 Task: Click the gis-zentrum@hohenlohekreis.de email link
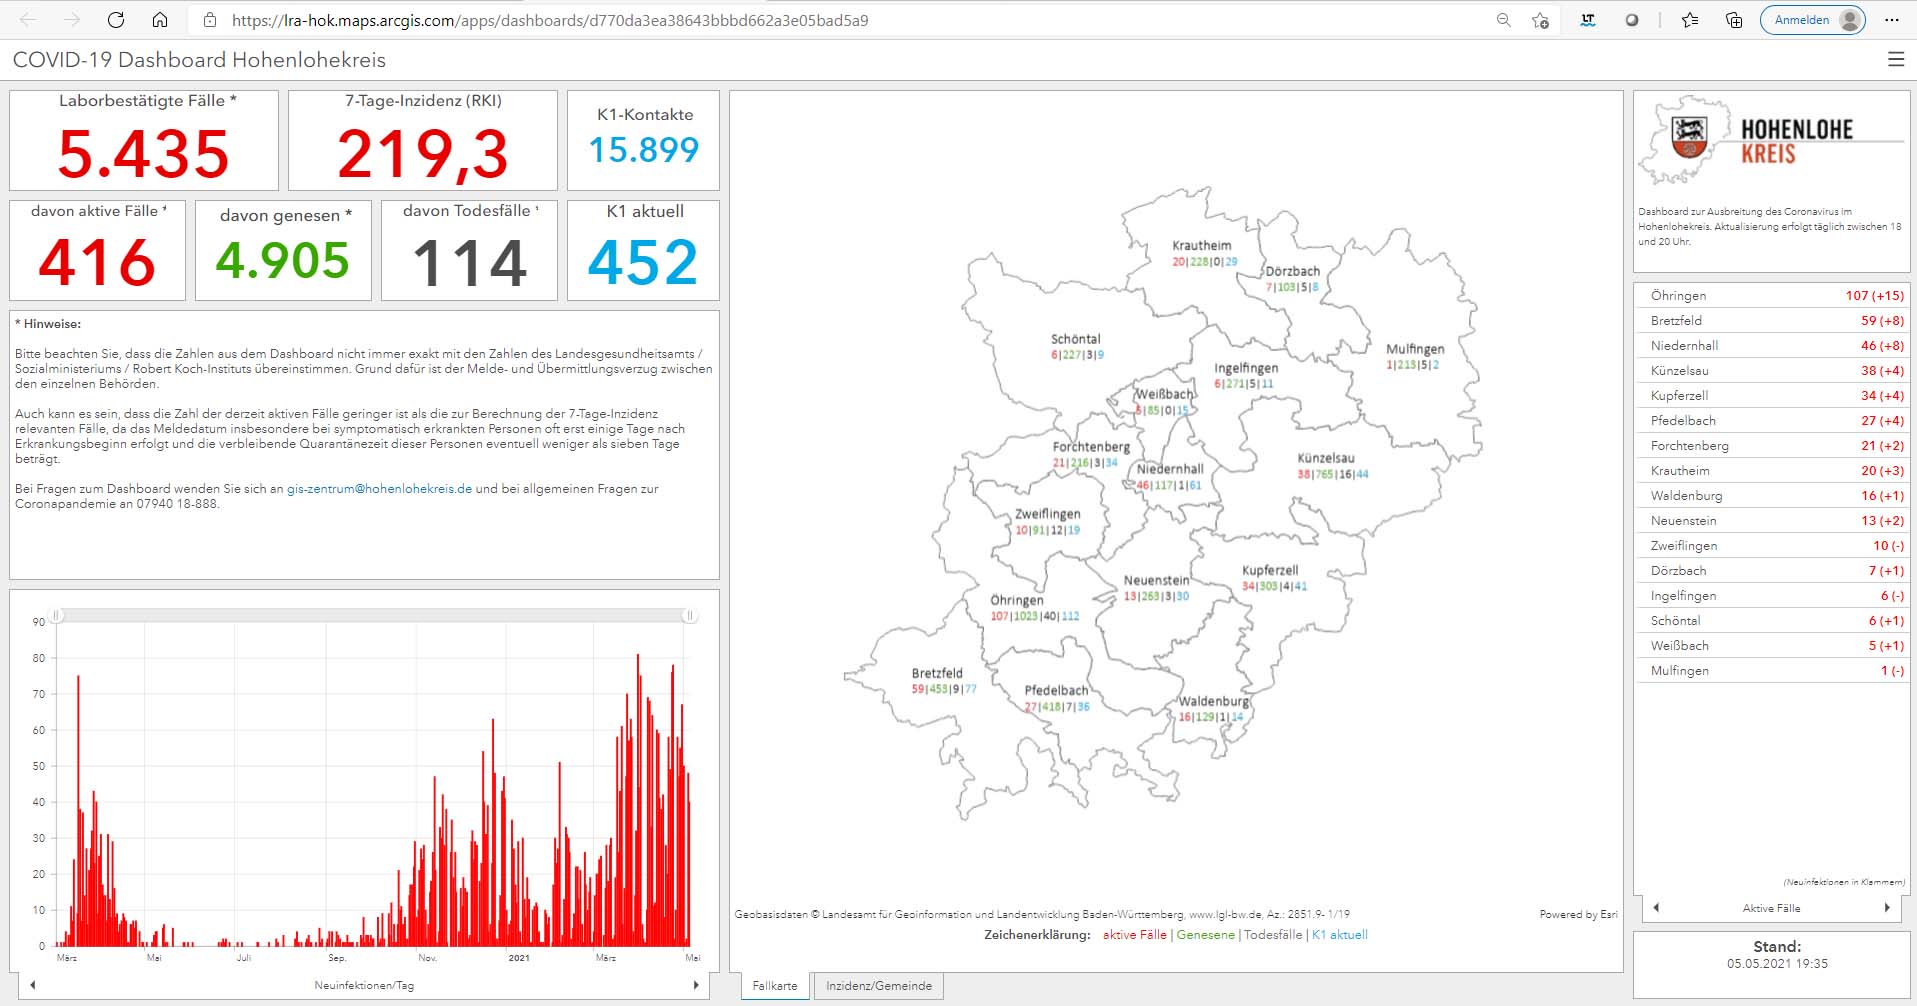379,489
